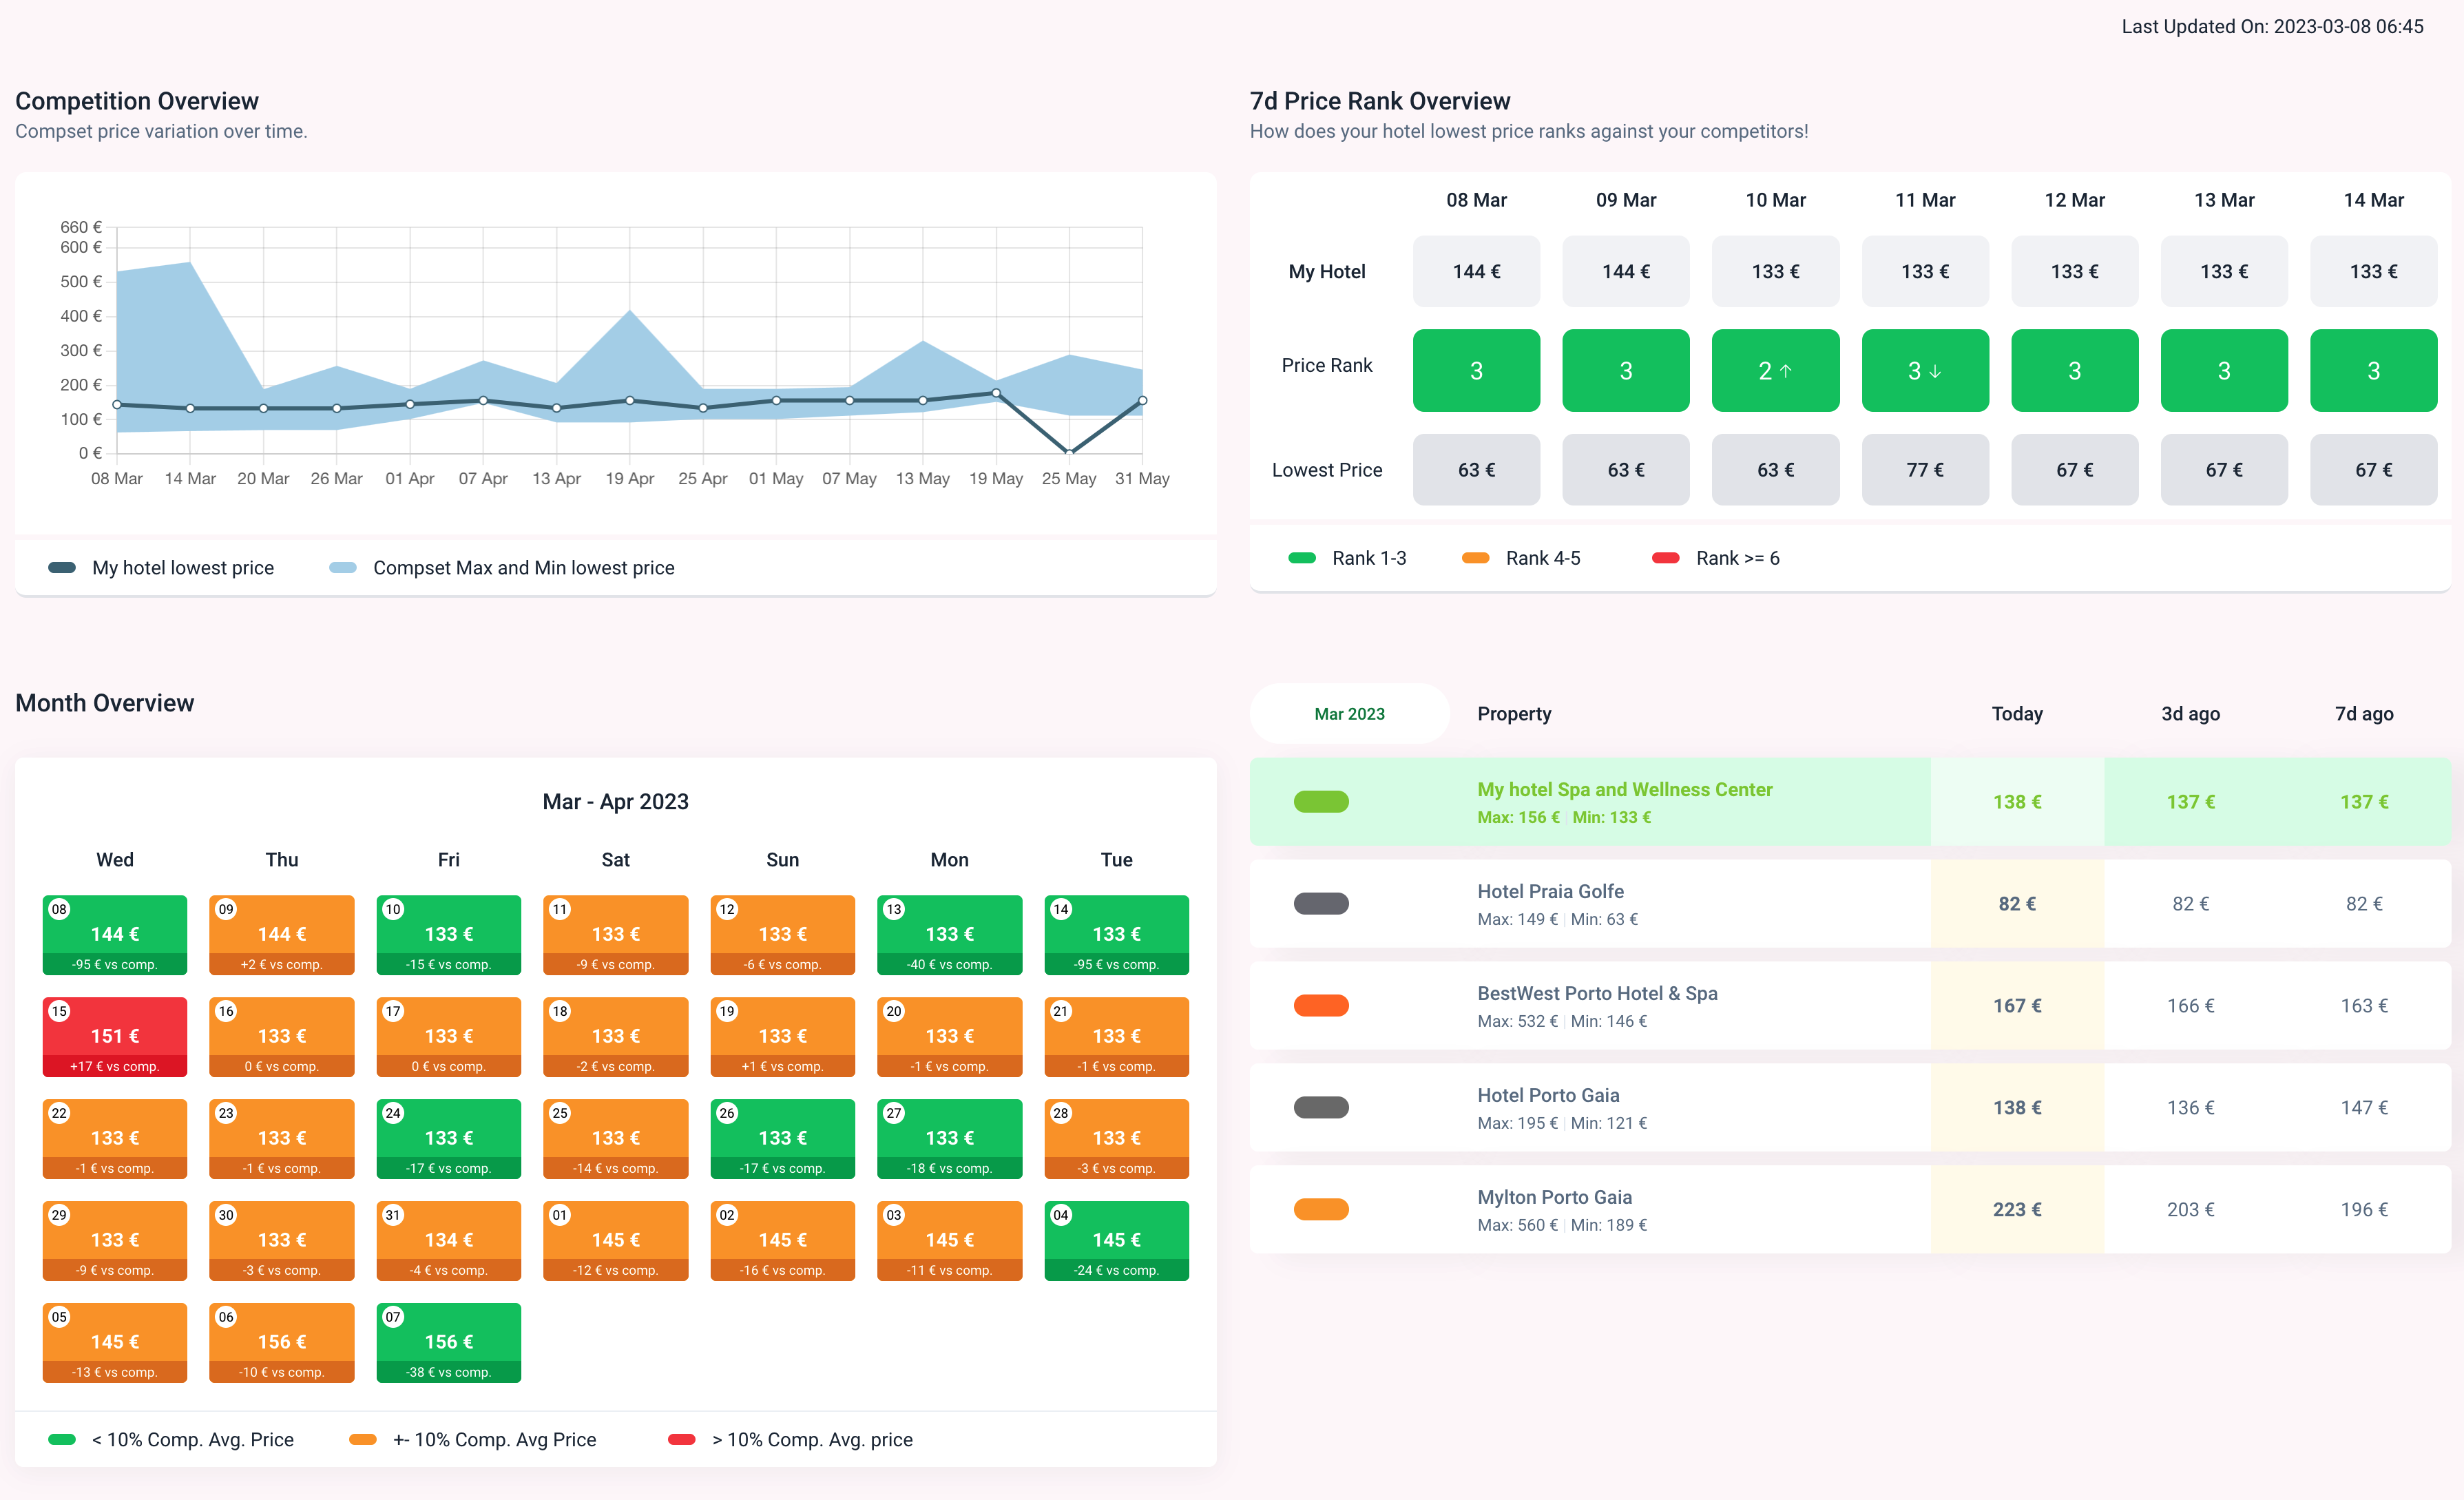Open the 07 Apr calendar cell at 156 €
2464x1500 pixels.
coord(449,1343)
